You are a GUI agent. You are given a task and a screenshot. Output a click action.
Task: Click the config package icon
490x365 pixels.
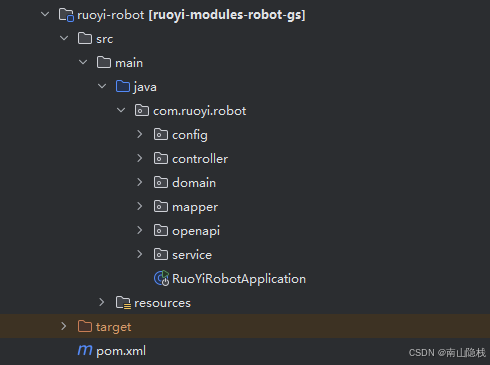pos(161,134)
